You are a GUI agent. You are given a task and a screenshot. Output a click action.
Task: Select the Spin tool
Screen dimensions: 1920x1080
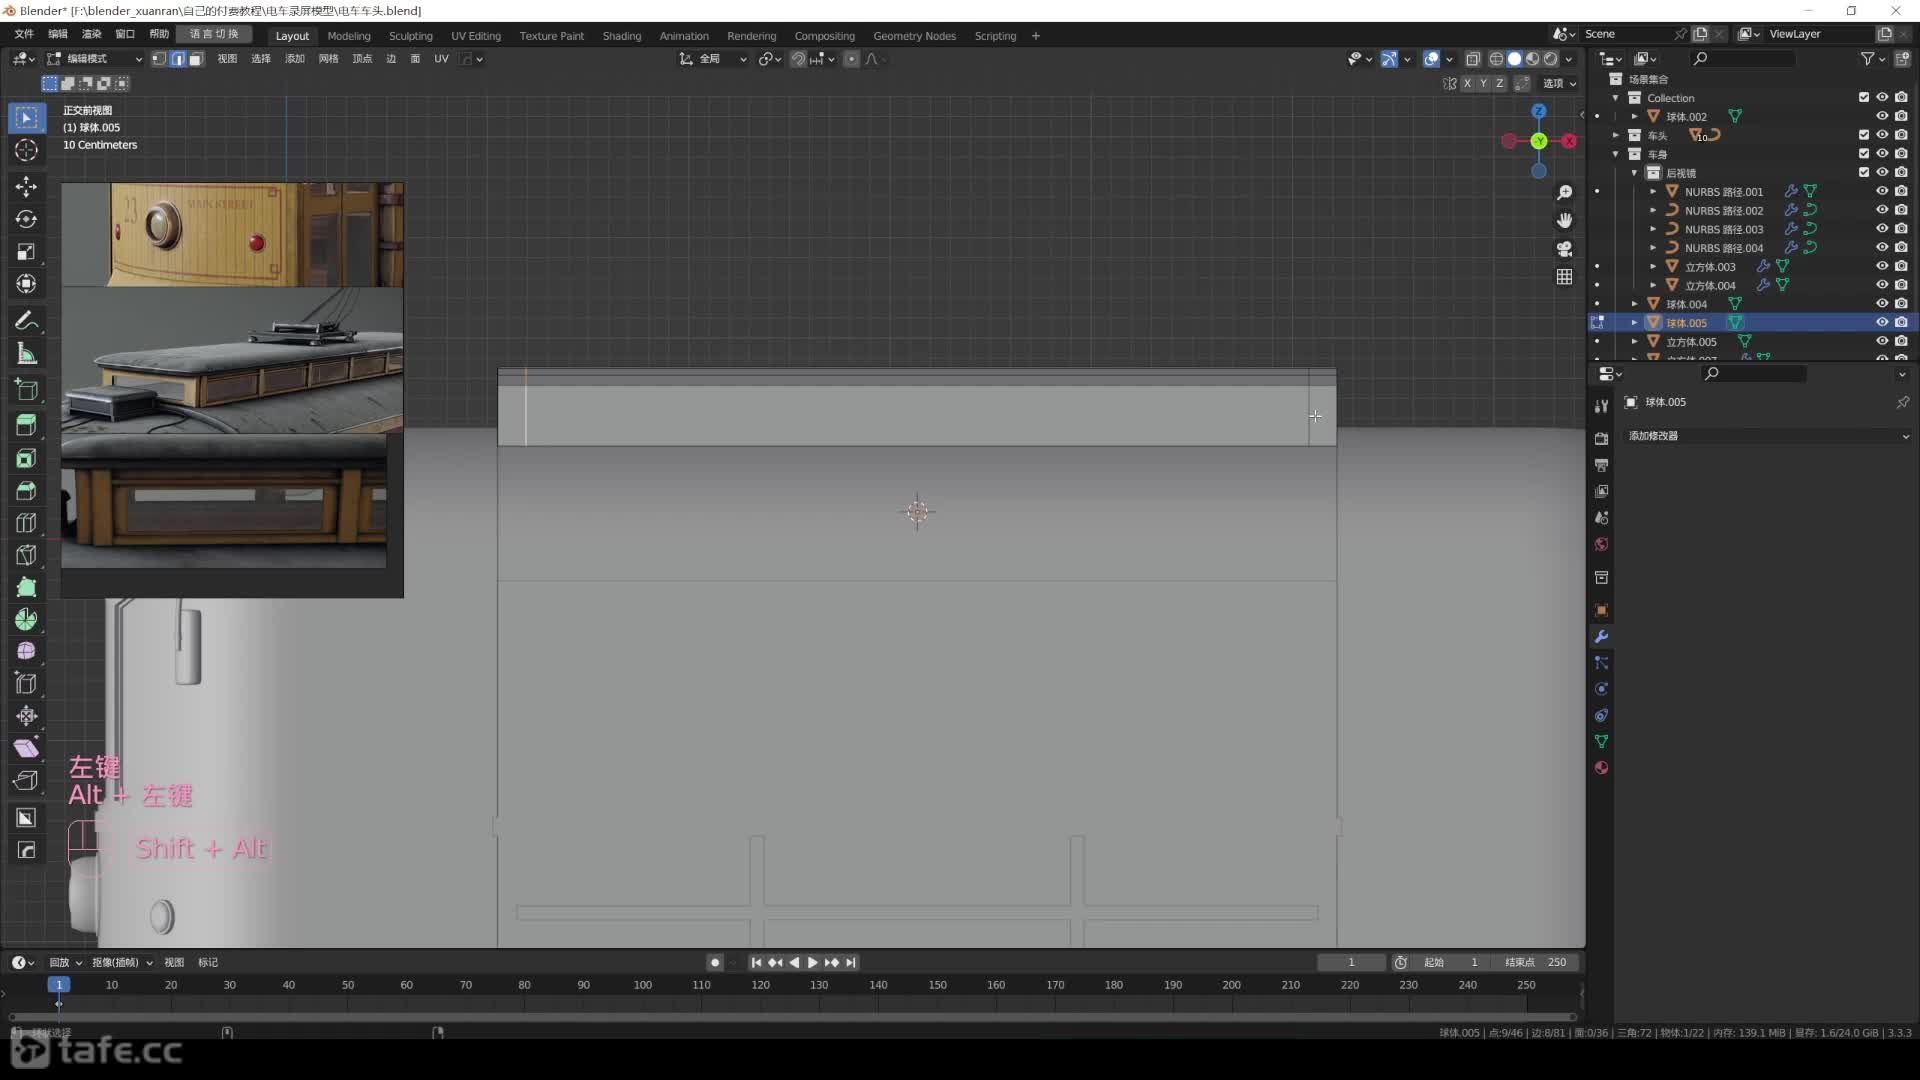pyautogui.click(x=27, y=619)
